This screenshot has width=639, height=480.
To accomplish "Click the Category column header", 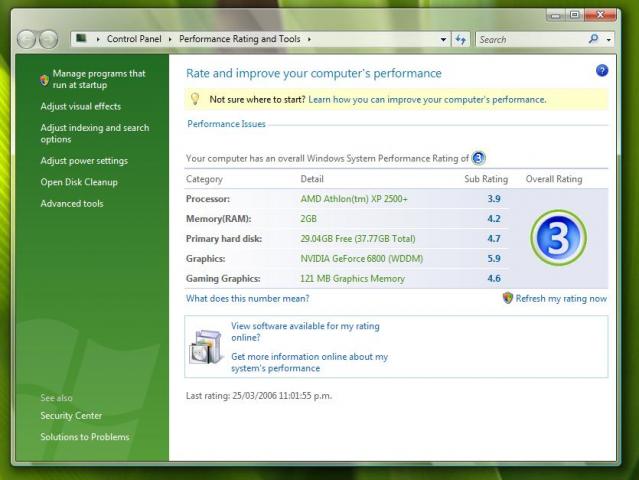I will click(x=204, y=179).
